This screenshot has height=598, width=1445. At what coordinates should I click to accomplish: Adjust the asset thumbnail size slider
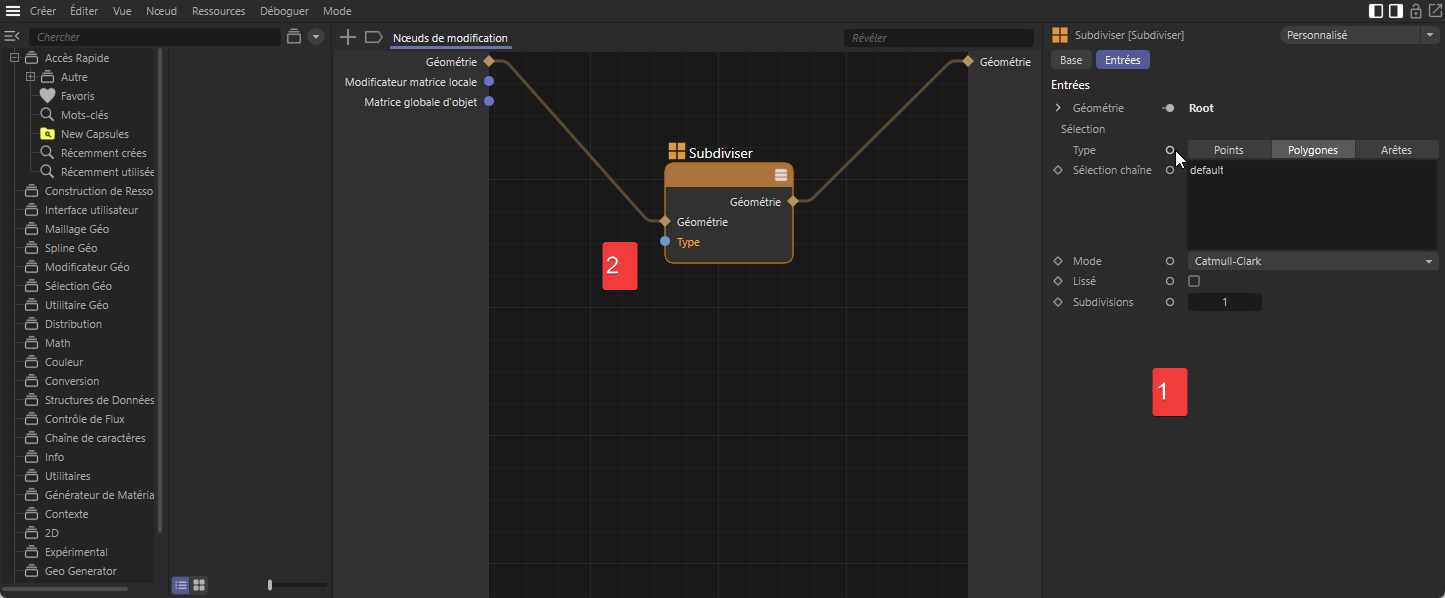click(x=271, y=585)
